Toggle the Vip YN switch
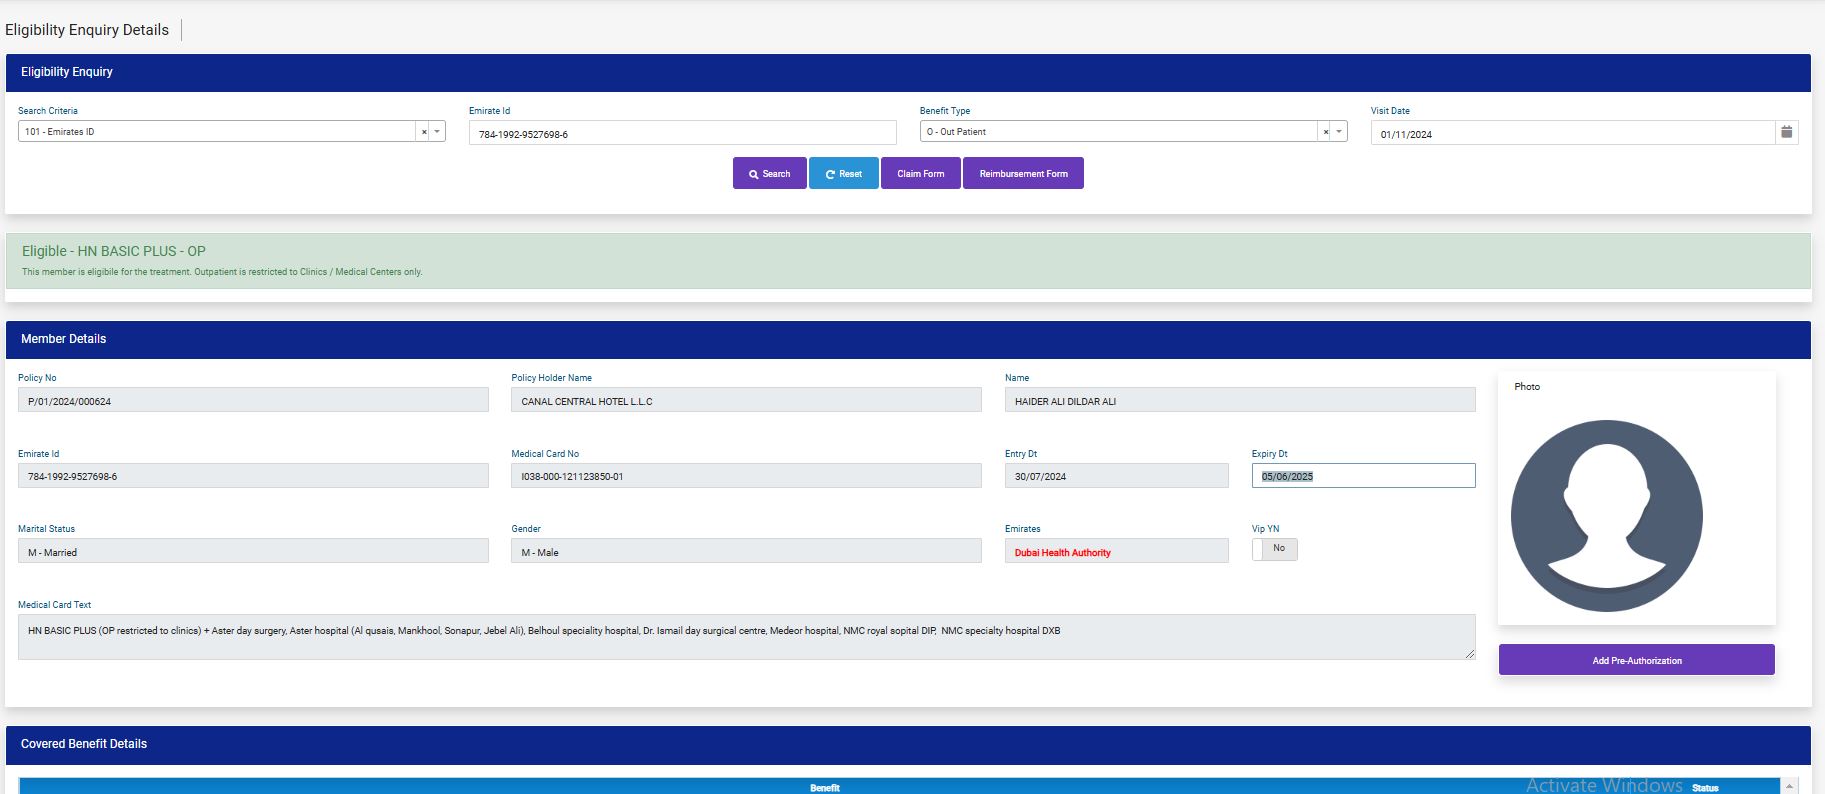The image size is (1825, 794). tap(1274, 549)
